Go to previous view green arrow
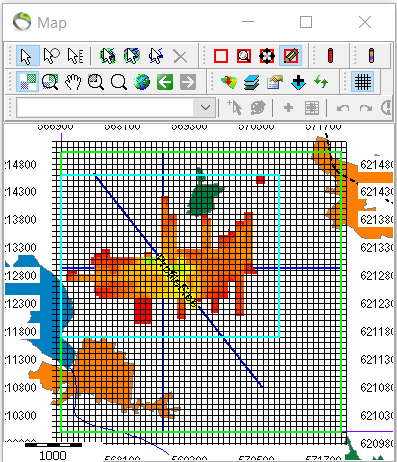The image size is (397, 462). [165, 82]
